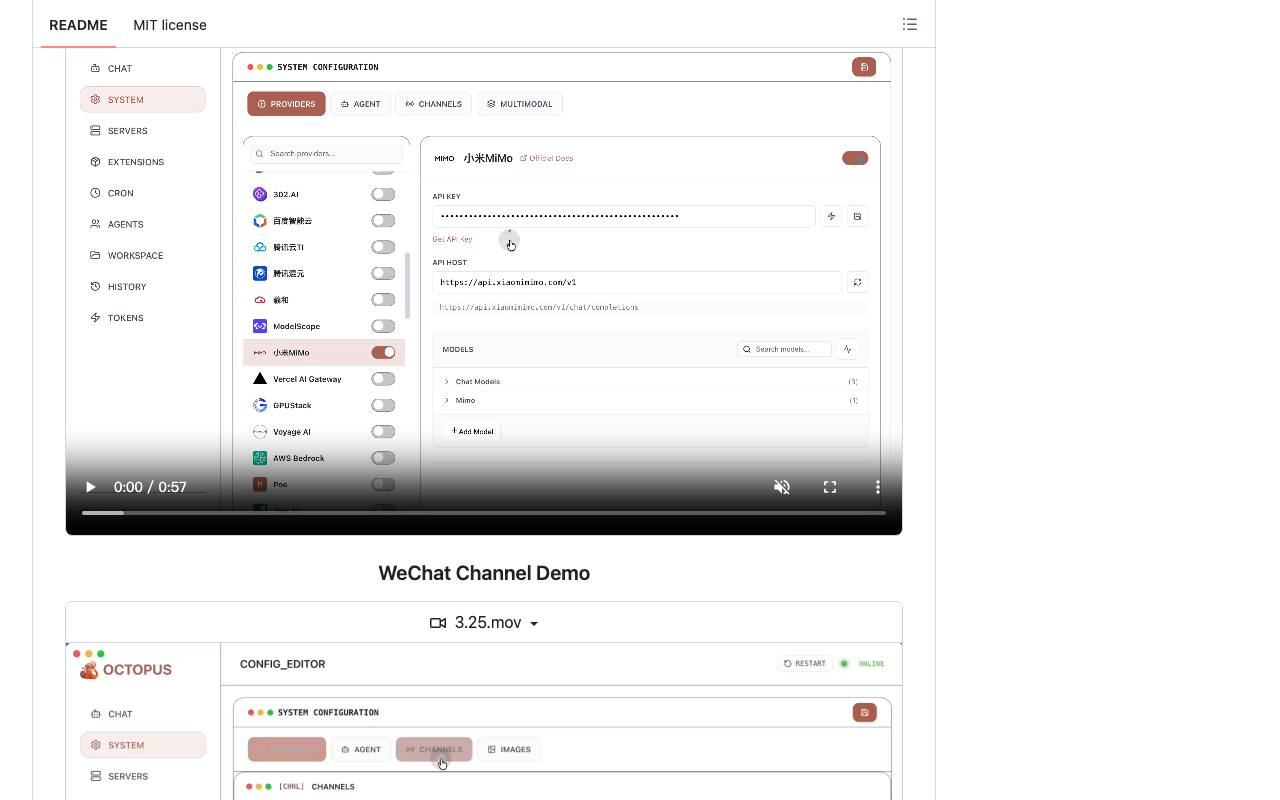Screen dimensions: 1280x800
Task: Open the Official Docs link
Action: (x=546, y=158)
